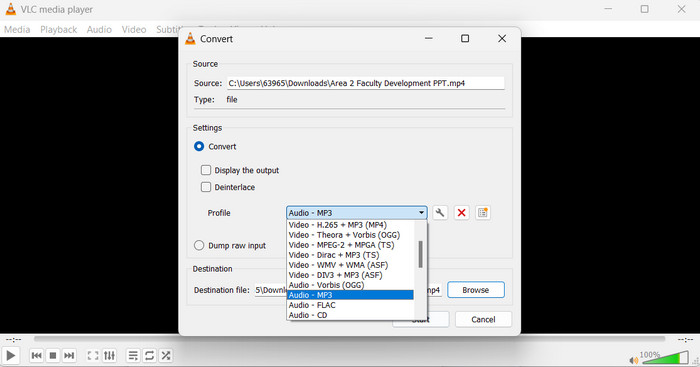This screenshot has height=367, width=700.
Task: Open the Playback menu
Action: click(x=58, y=29)
